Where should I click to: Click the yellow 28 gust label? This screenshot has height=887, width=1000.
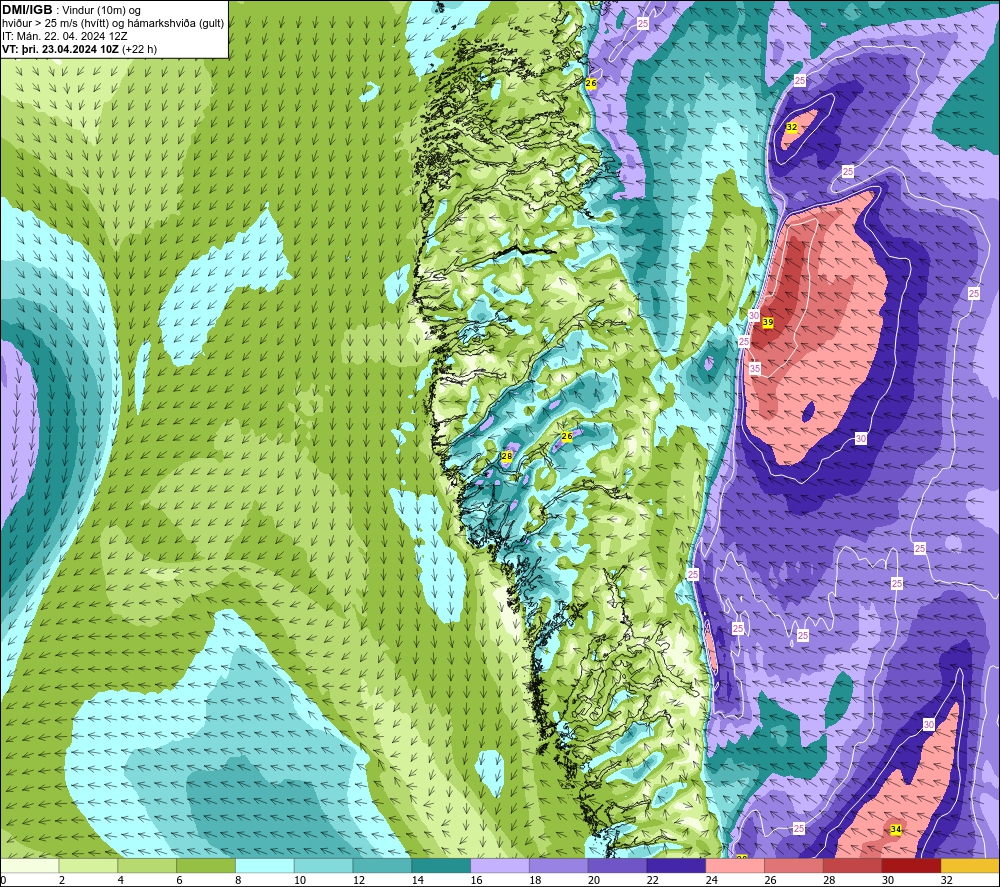pyautogui.click(x=507, y=457)
